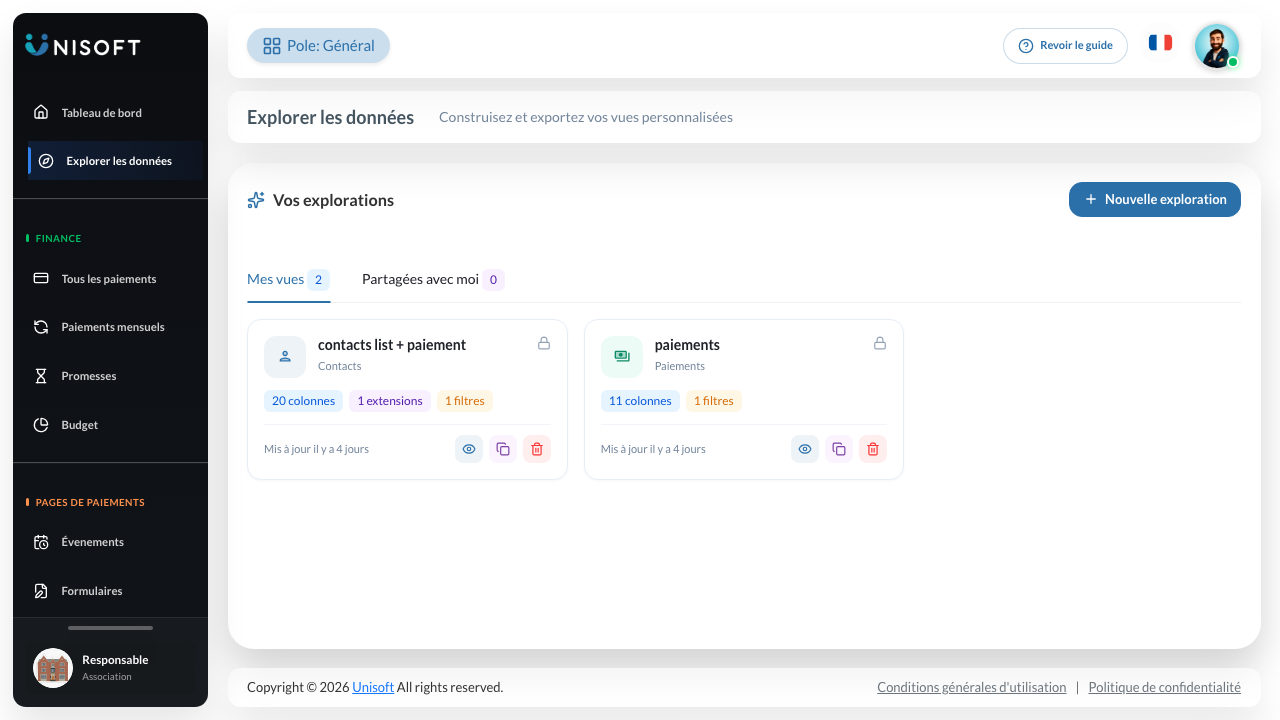Open the Pole: Général selector
The image size is (1280, 720).
pyautogui.click(x=318, y=46)
